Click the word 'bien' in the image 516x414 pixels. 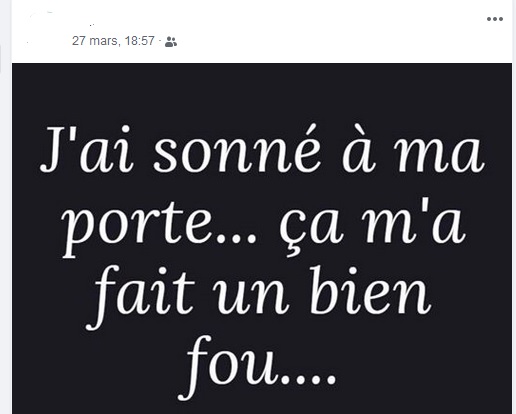(x=370, y=291)
